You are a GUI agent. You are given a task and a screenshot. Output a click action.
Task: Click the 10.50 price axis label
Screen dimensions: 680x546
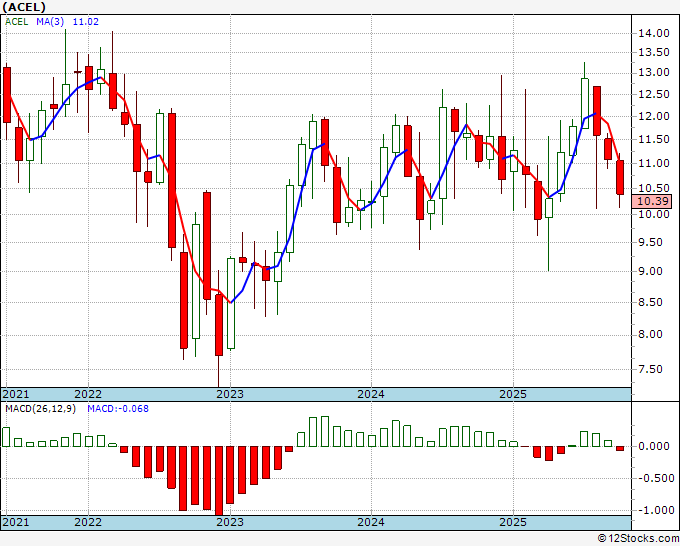(654, 188)
